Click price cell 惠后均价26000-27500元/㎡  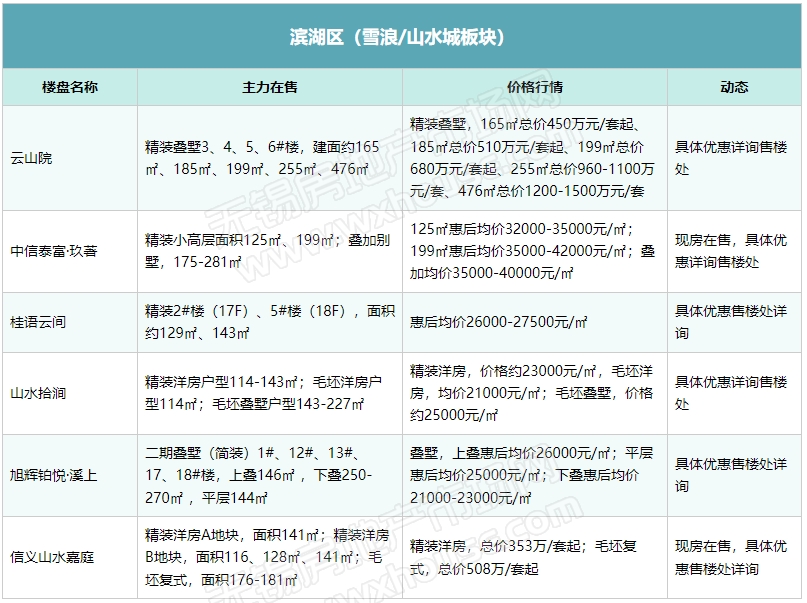coord(535,322)
